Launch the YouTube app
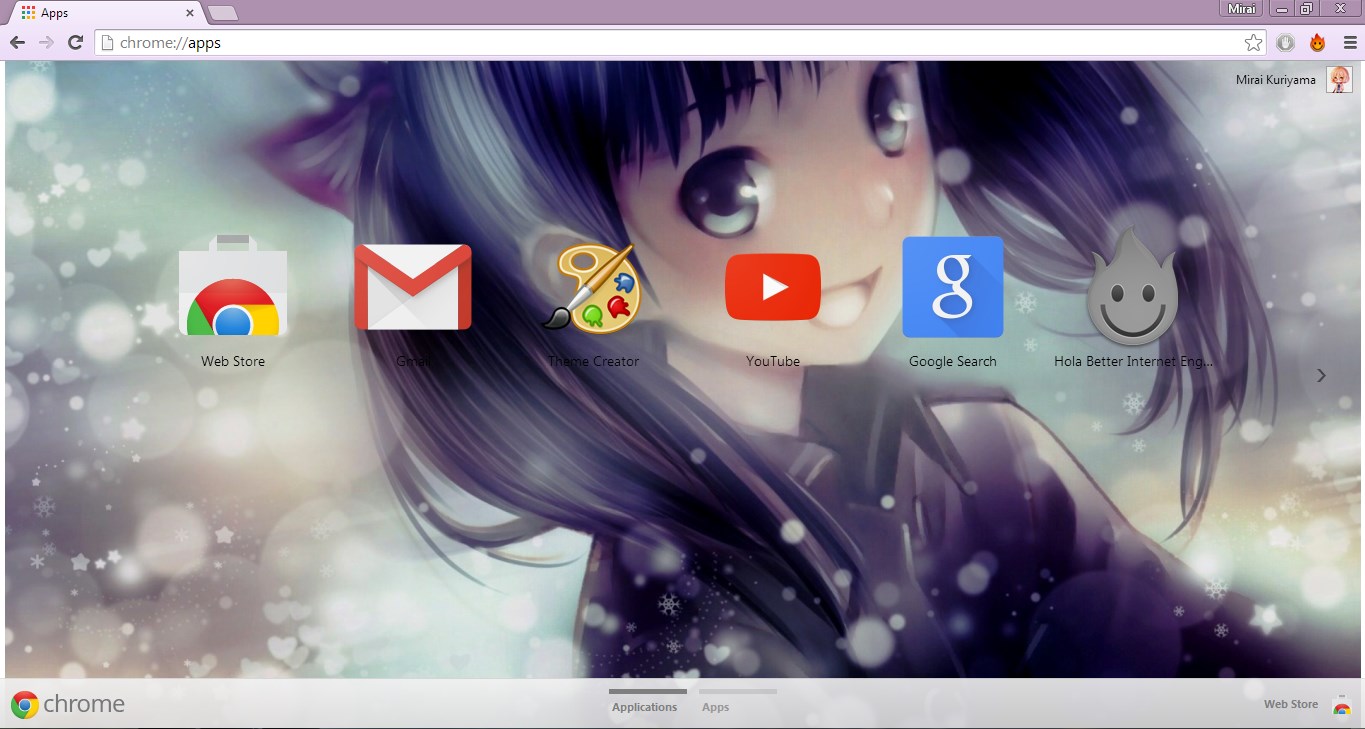This screenshot has width=1365, height=729. [773, 288]
